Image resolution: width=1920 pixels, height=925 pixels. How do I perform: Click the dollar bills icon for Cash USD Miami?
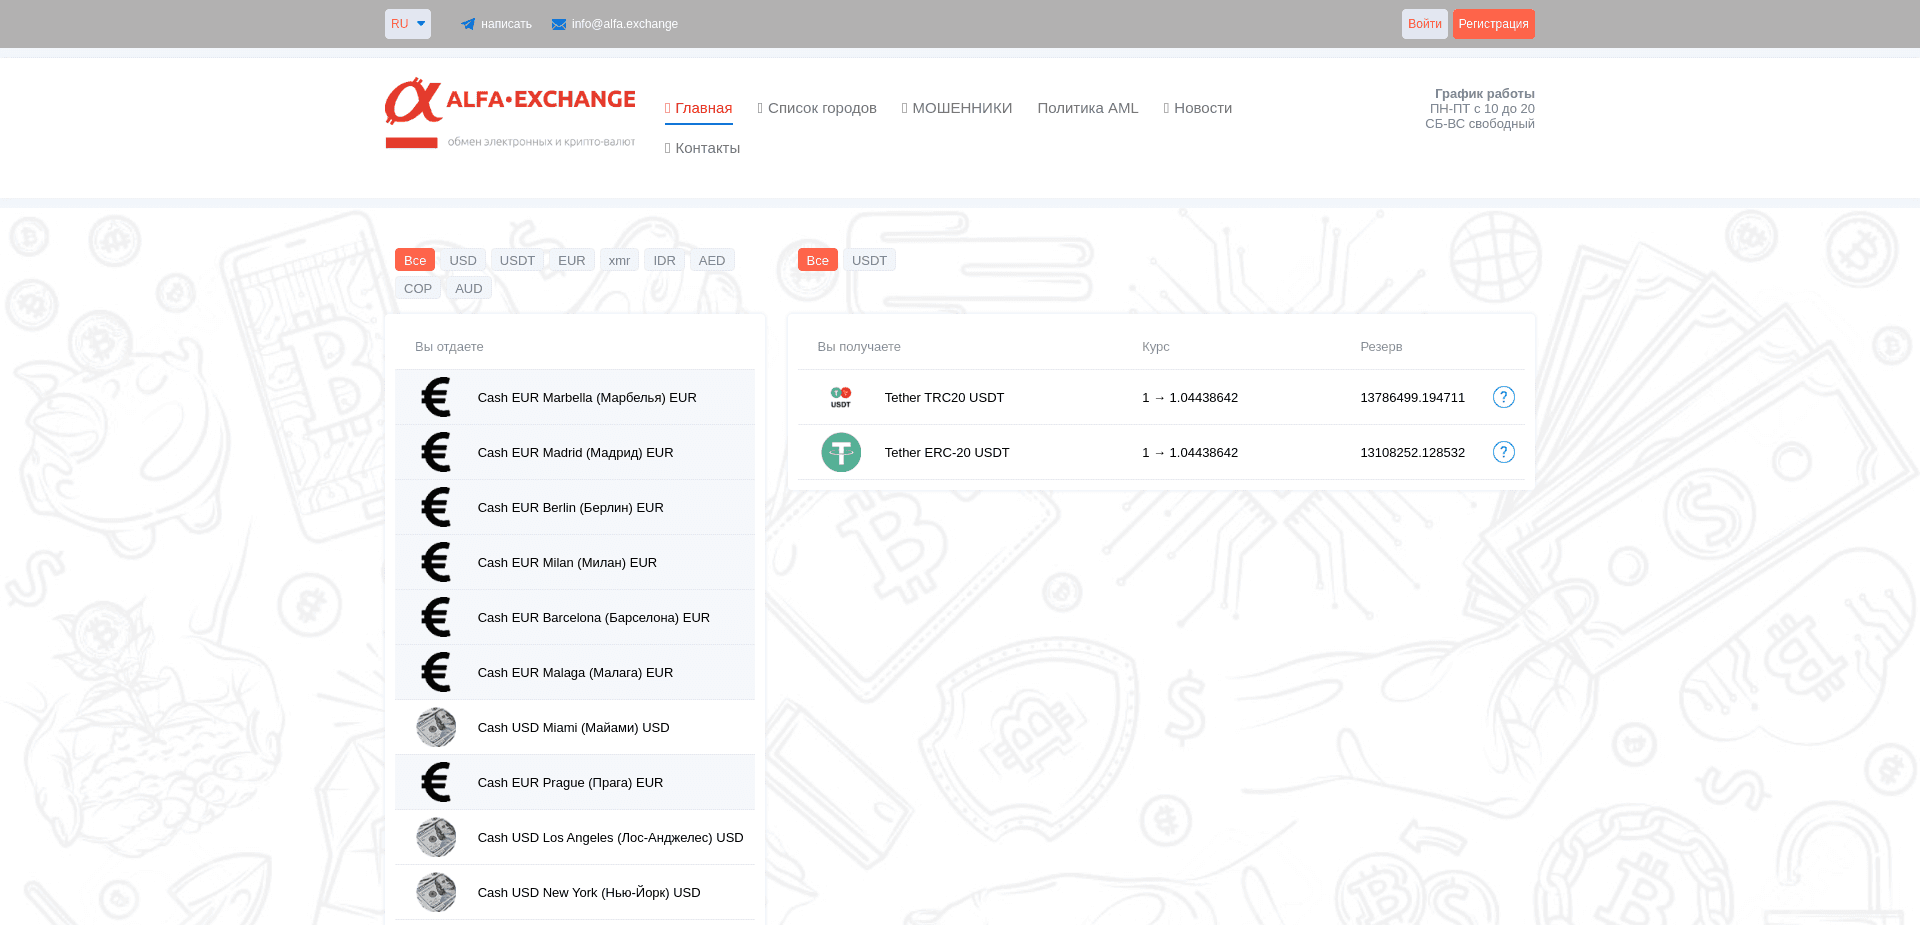click(x=435, y=727)
